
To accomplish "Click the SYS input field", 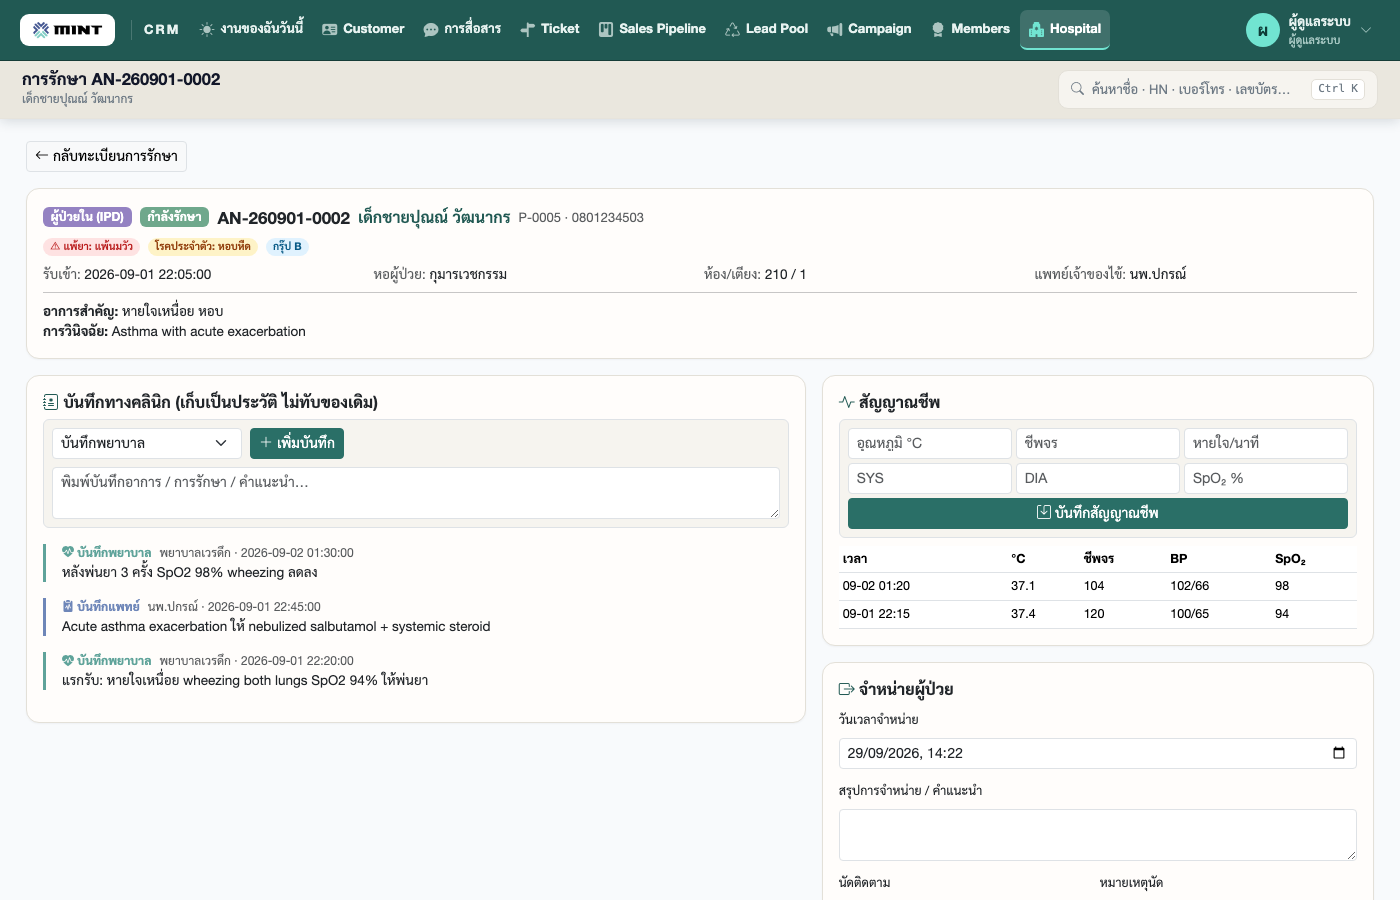I will pyautogui.click(x=930, y=478).
